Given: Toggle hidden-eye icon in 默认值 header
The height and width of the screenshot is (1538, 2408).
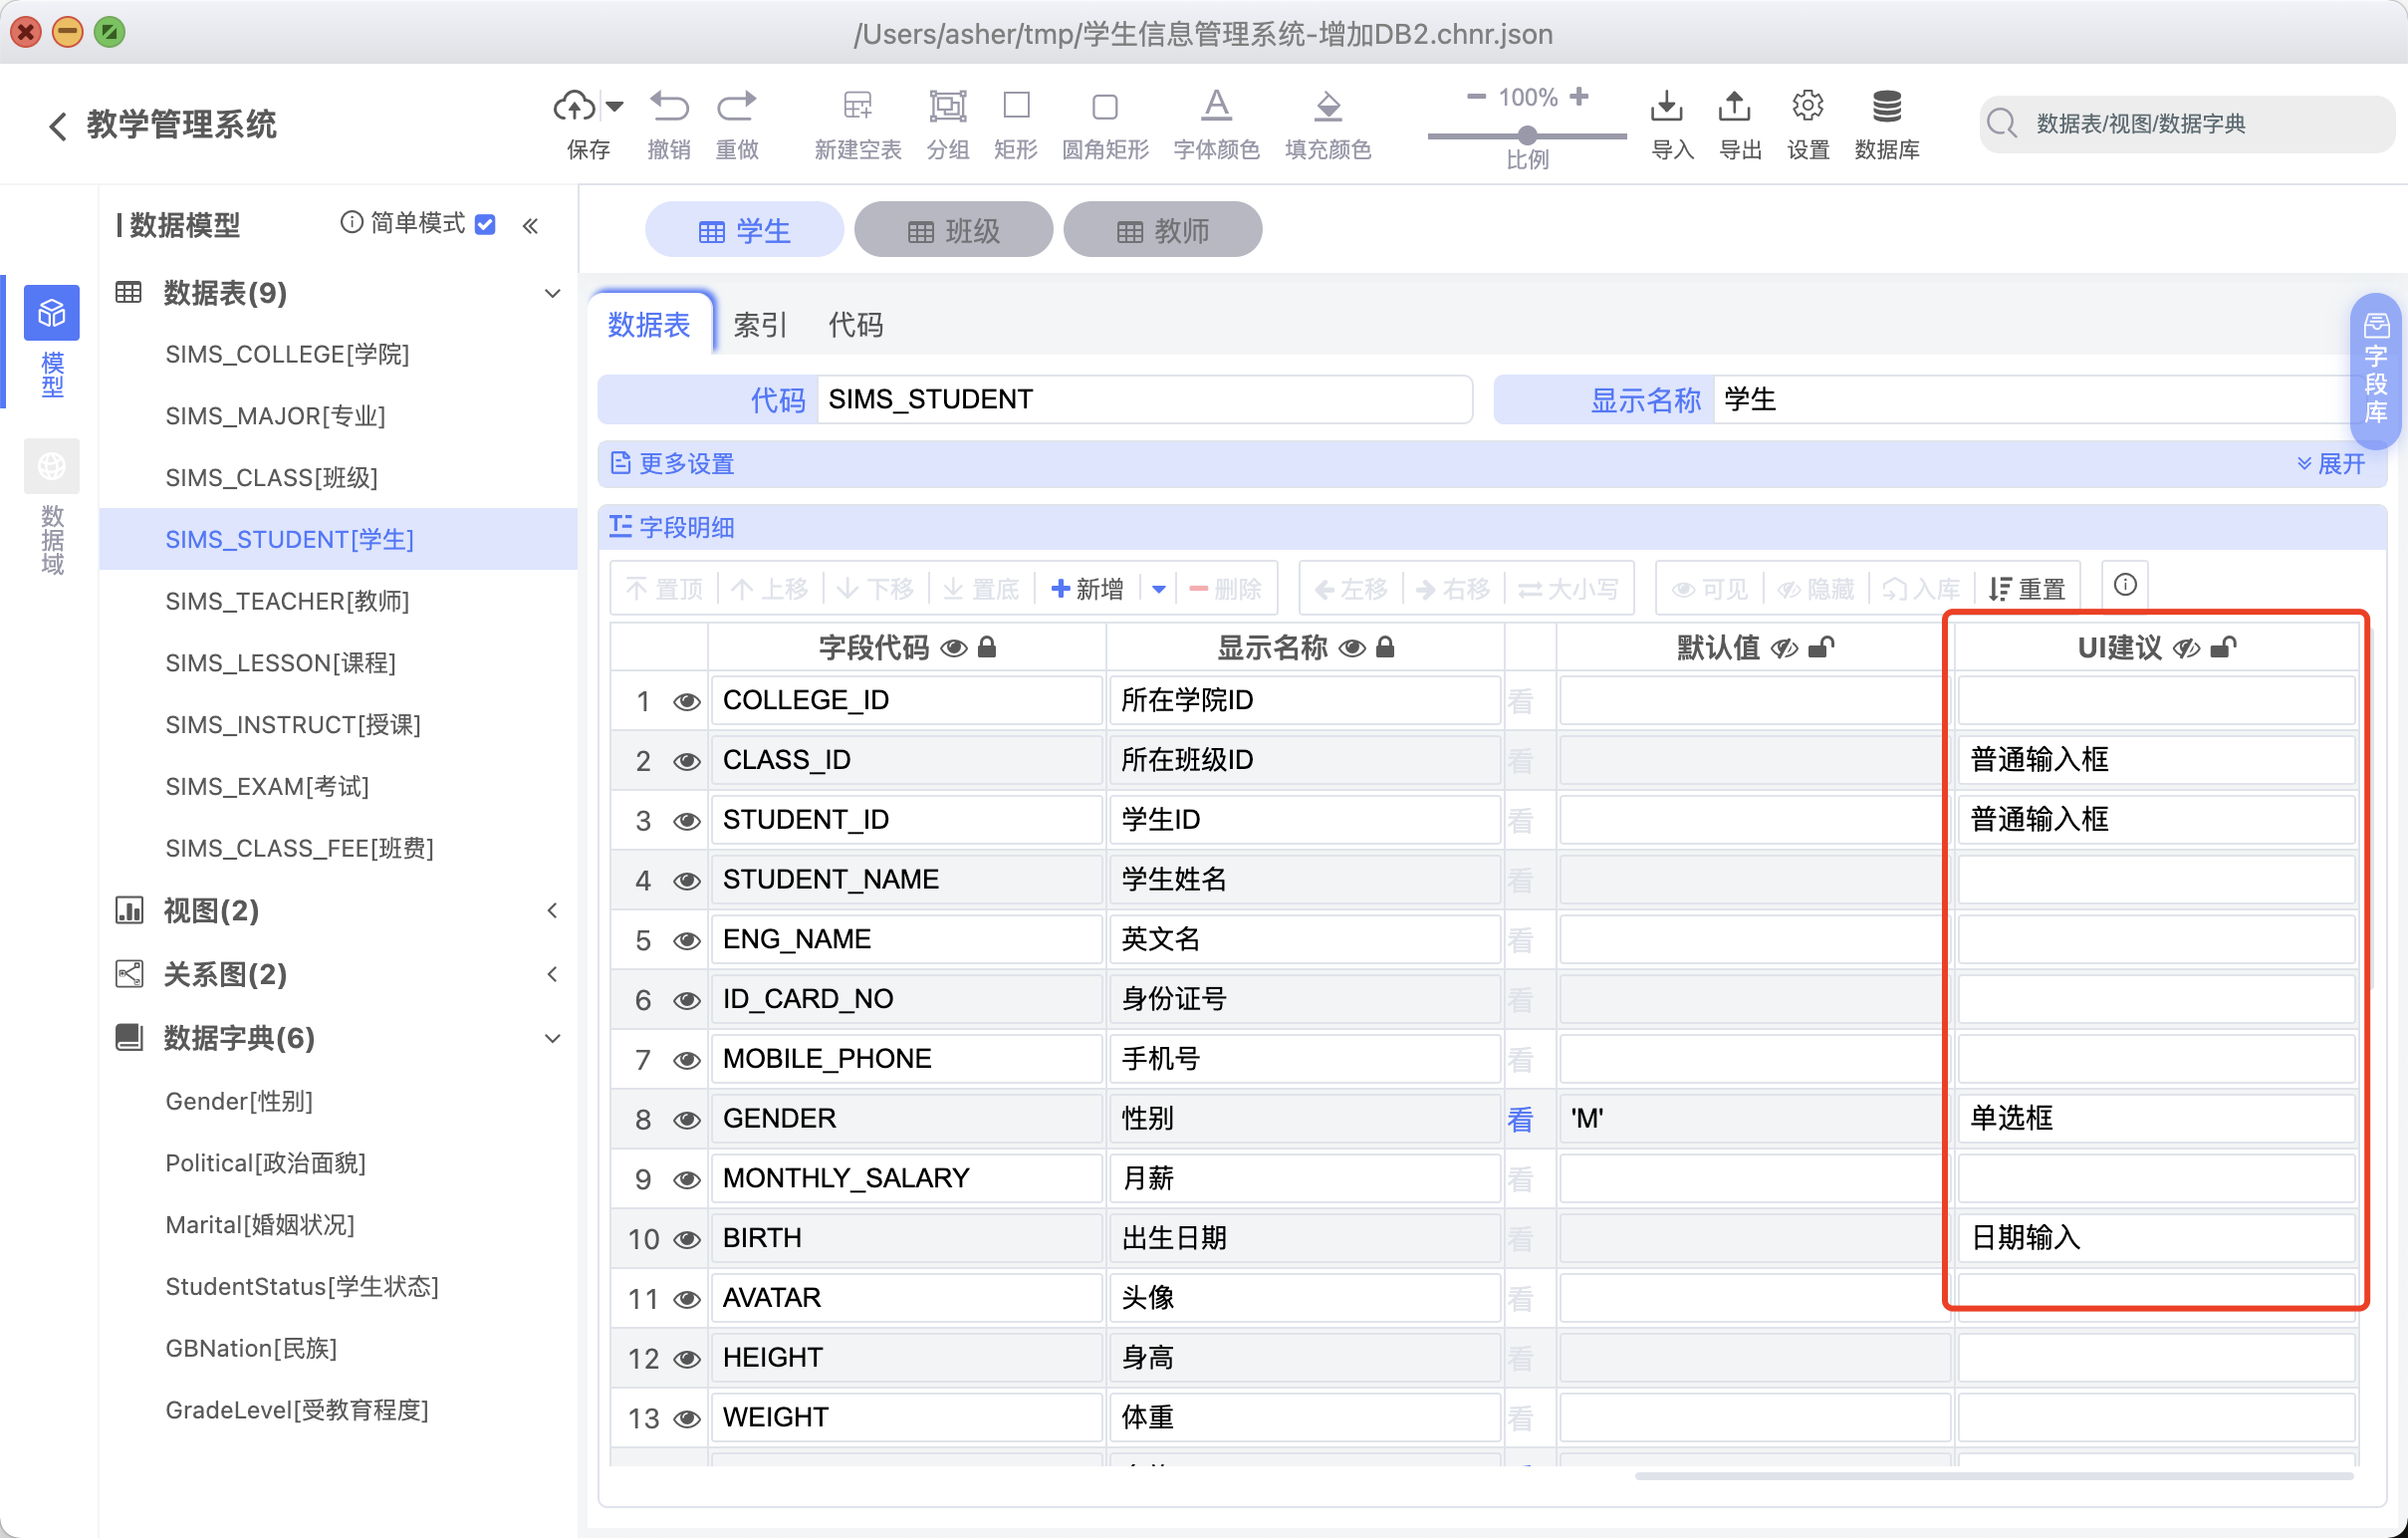Looking at the screenshot, I should (x=1784, y=648).
